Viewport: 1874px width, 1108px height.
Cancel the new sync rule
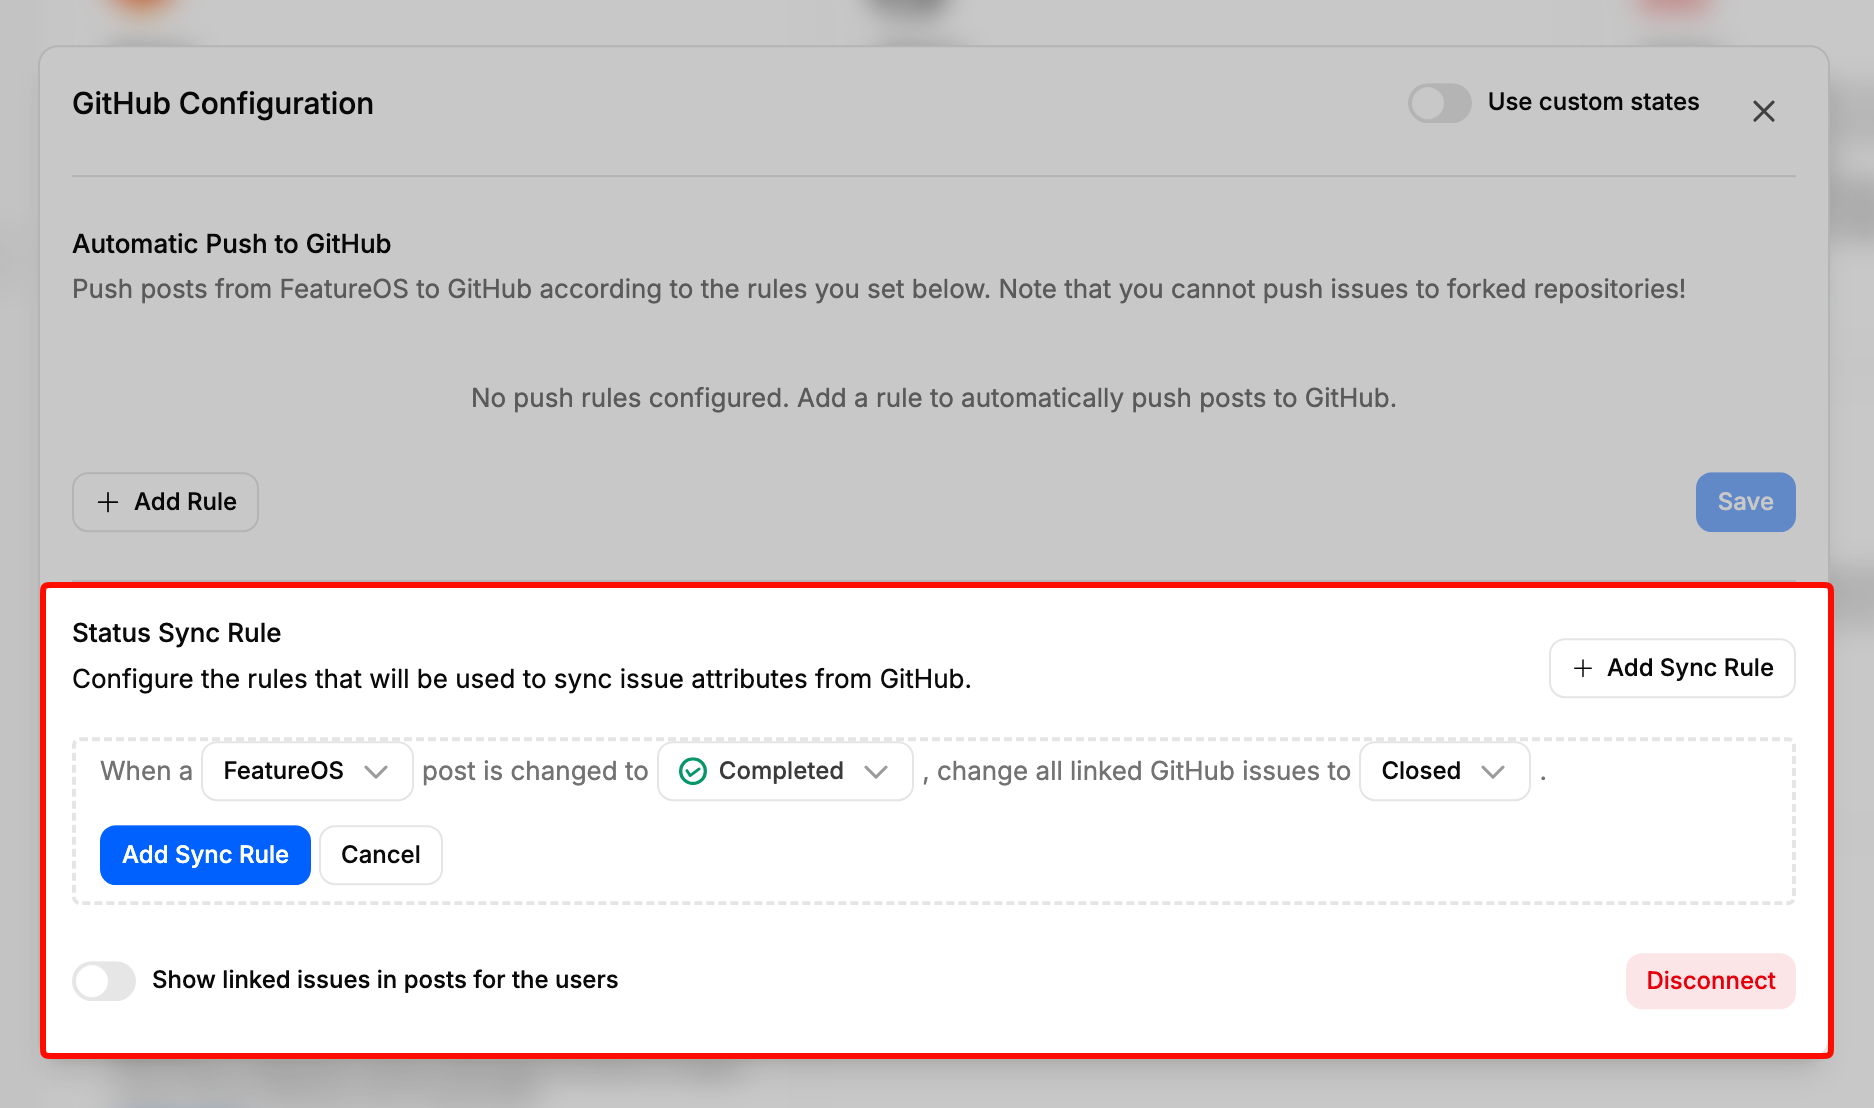[381, 855]
